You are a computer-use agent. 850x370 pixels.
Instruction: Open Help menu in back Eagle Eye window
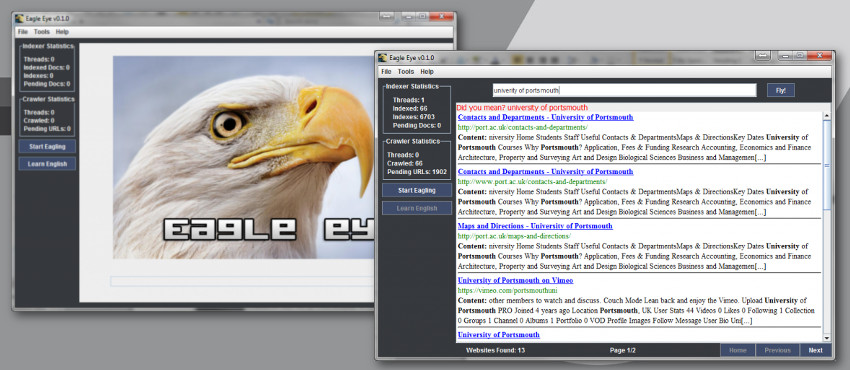pyautogui.click(x=62, y=32)
